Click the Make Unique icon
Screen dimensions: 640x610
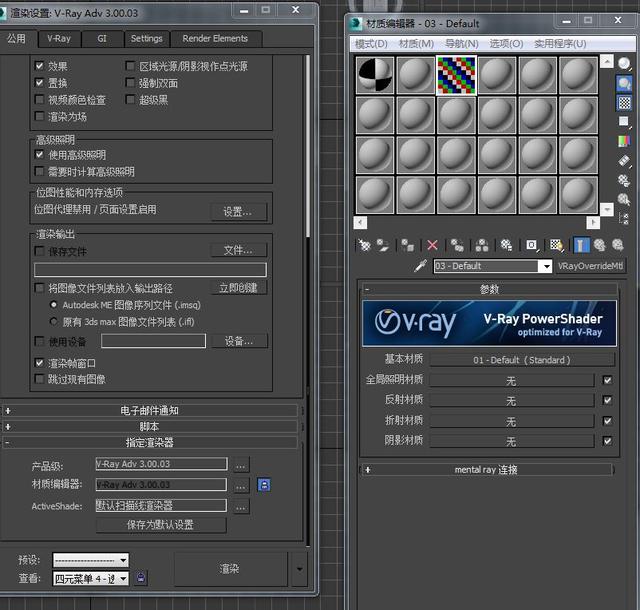pyautogui.click(x=482, y=245)
